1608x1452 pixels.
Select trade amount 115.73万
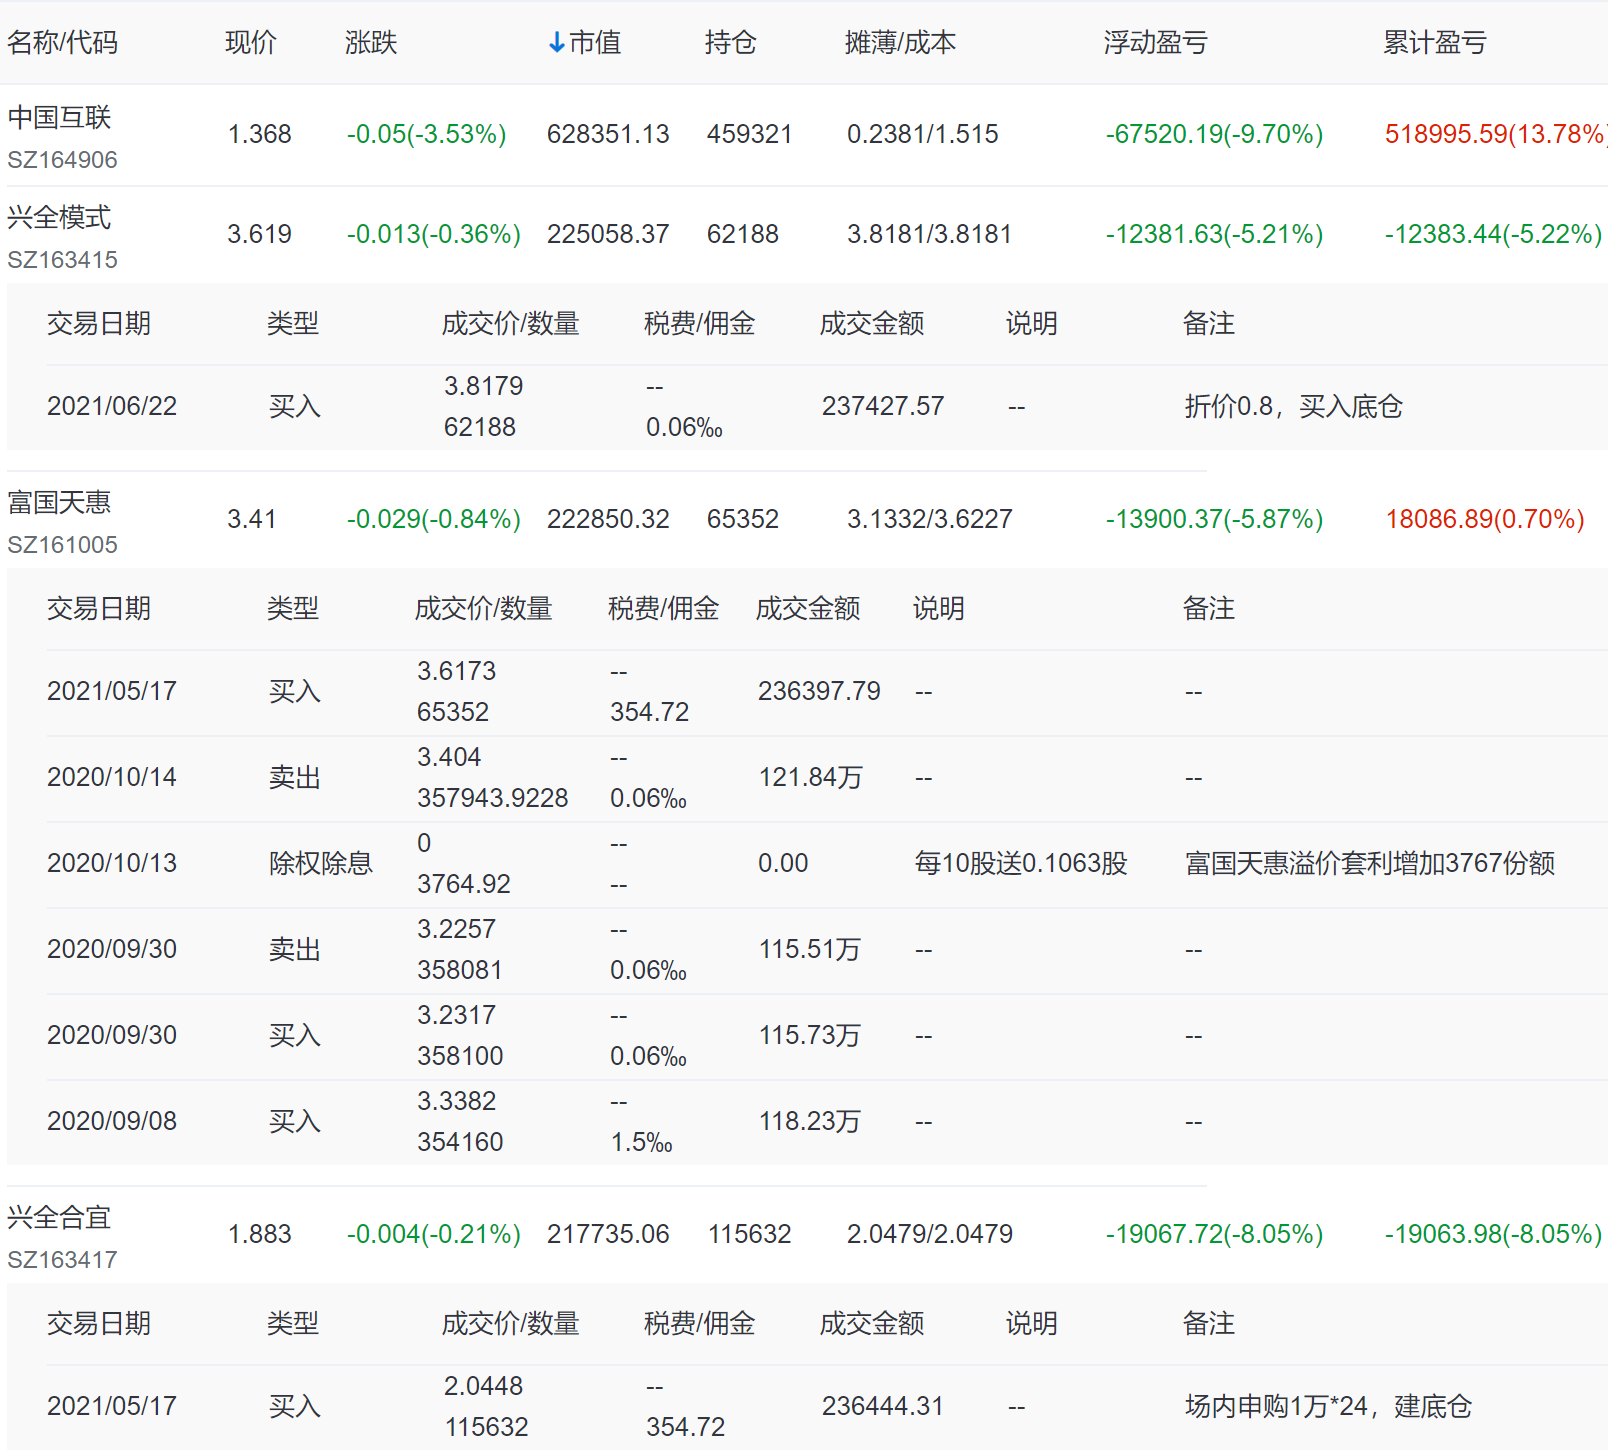coord(810,1035)
